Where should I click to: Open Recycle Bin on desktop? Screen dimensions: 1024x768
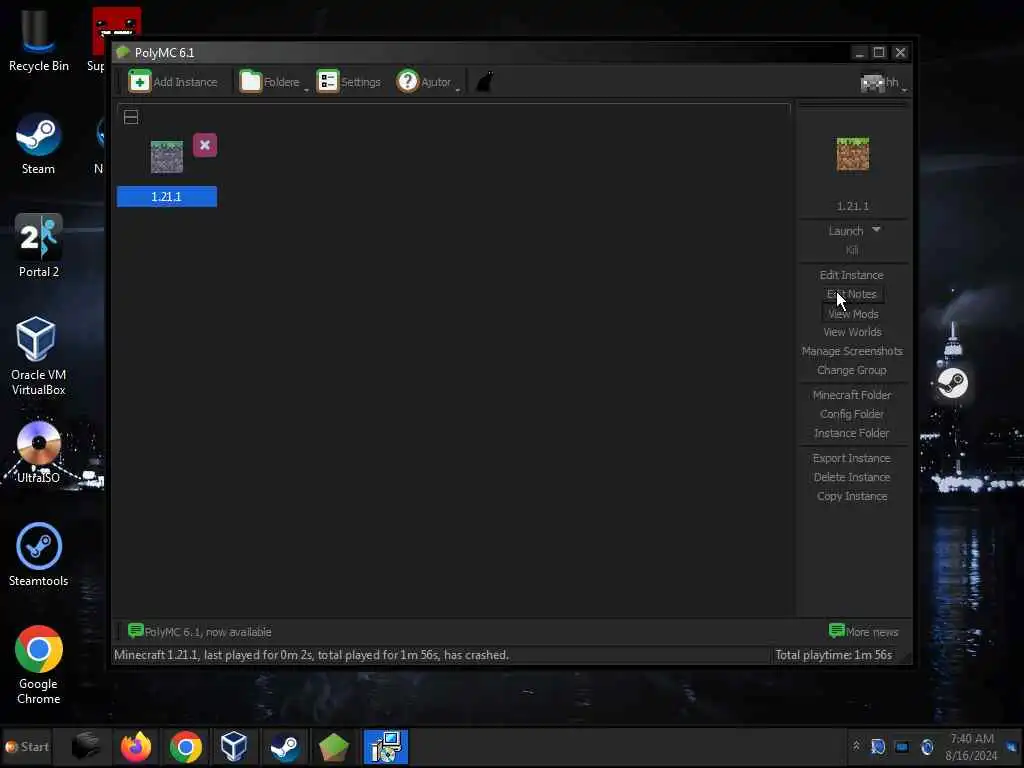(39, 40)
